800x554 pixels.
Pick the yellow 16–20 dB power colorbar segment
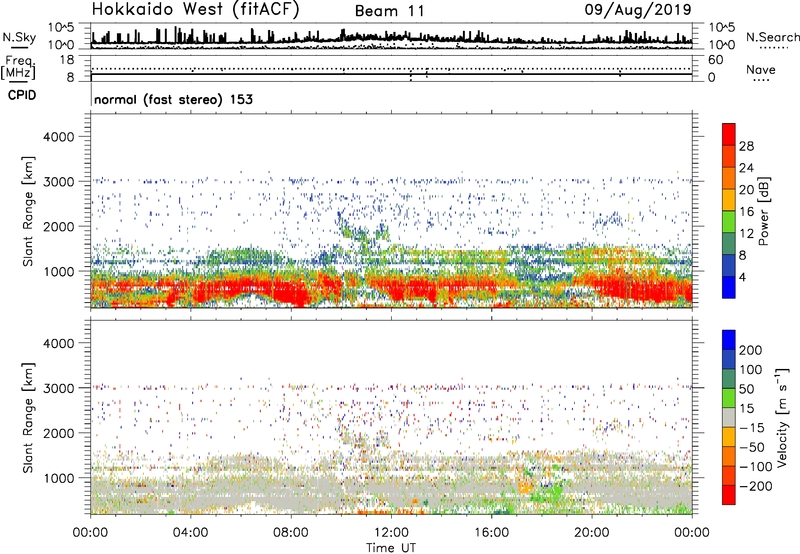point(729,200)
